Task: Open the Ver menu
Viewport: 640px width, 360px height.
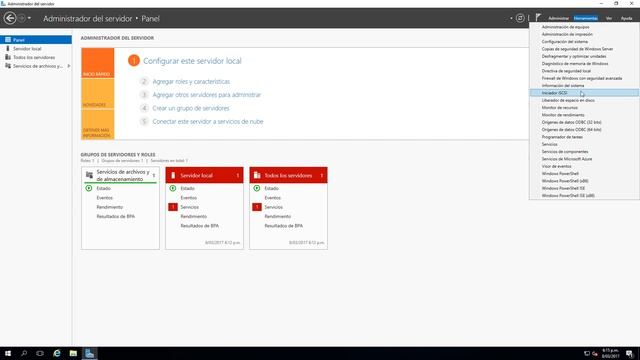Action: click(x=609, y=18)
